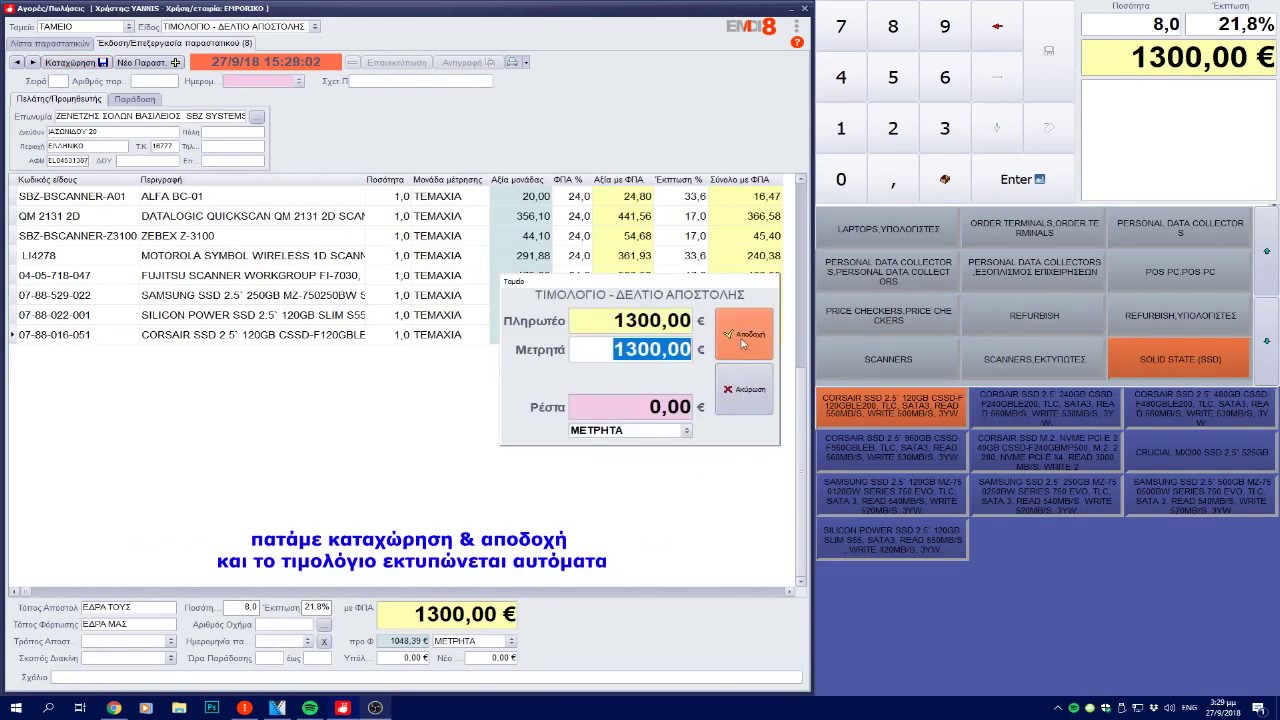Click Νέο Παραστ. new document button

pyautogui.click(x=148, y=62)
